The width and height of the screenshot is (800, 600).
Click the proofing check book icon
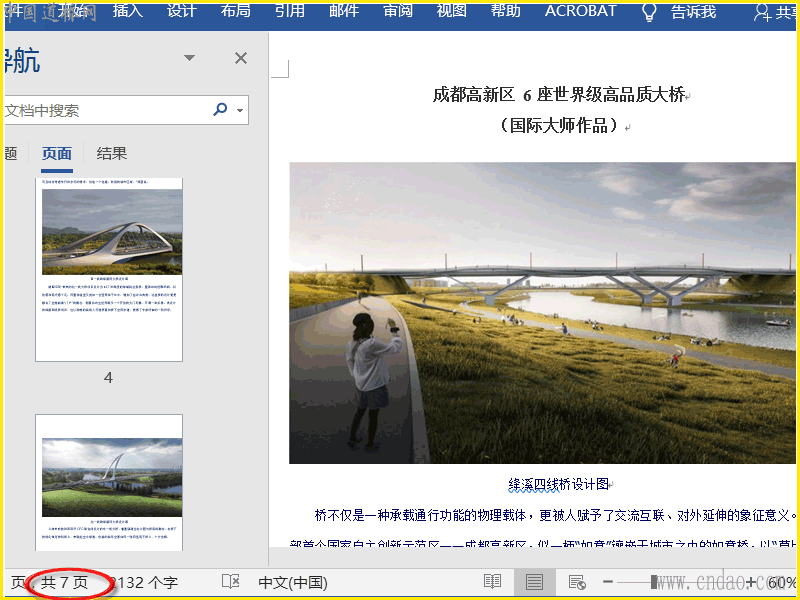point(231,582)
